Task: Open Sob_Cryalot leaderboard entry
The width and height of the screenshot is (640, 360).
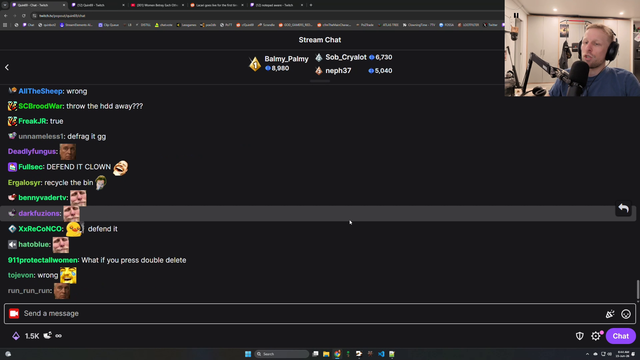Action: point(346,58)
